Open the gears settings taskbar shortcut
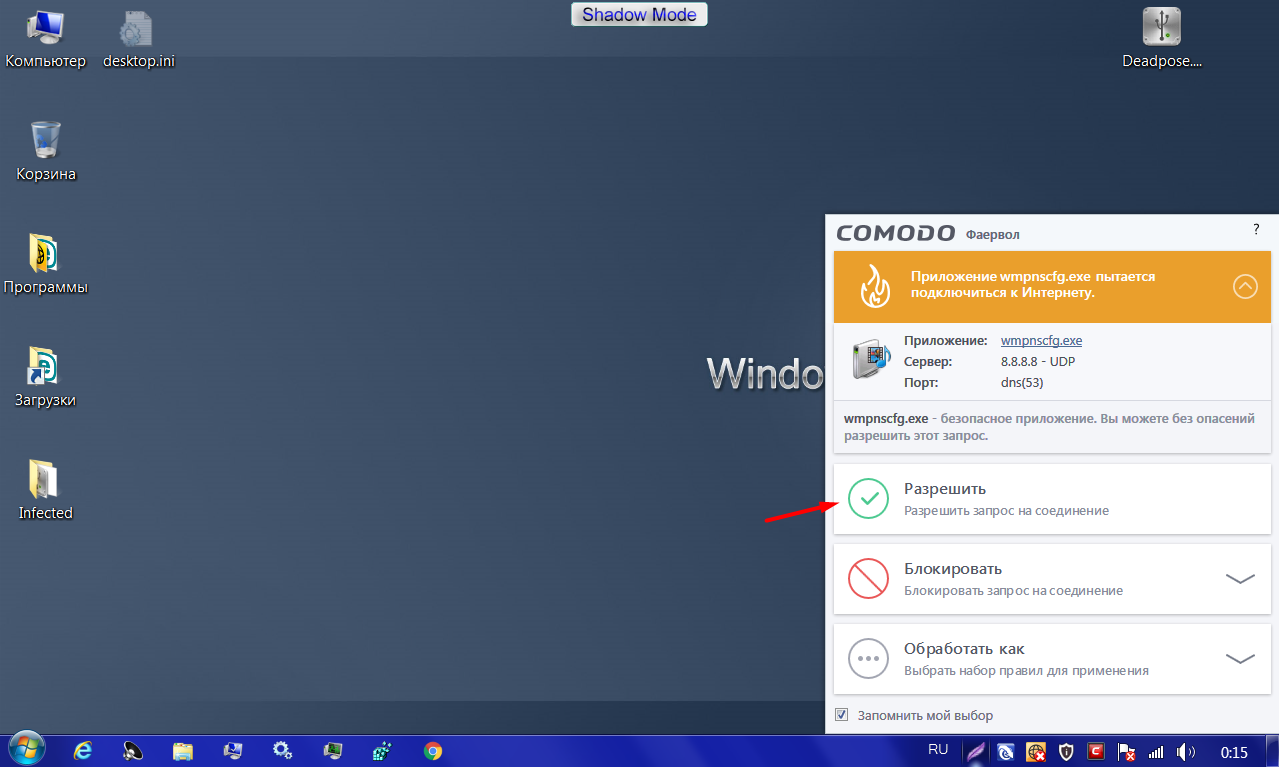 coord(283,751)
